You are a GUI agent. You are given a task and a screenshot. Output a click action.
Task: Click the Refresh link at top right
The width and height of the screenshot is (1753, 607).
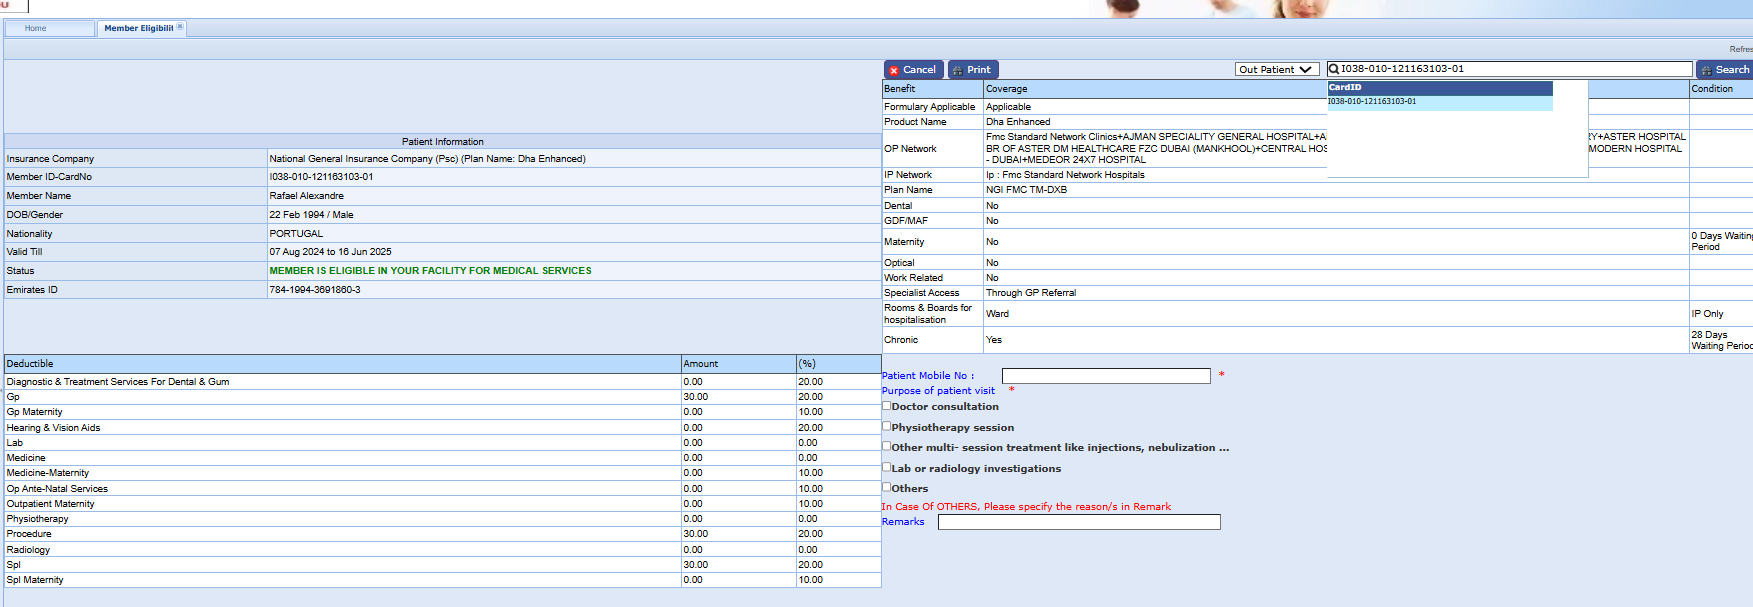click(1740, 49)
